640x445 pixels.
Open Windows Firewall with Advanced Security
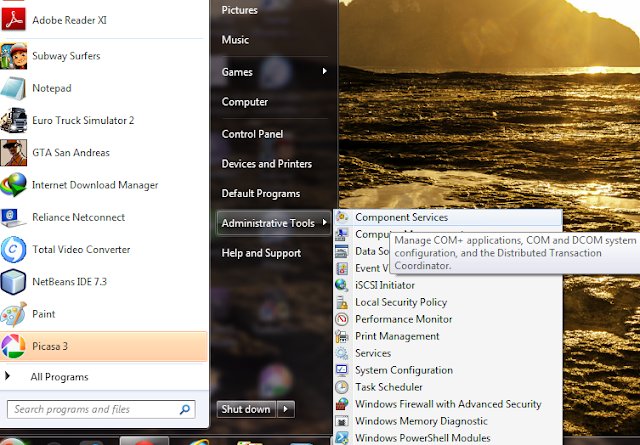[x=448, y=404]
